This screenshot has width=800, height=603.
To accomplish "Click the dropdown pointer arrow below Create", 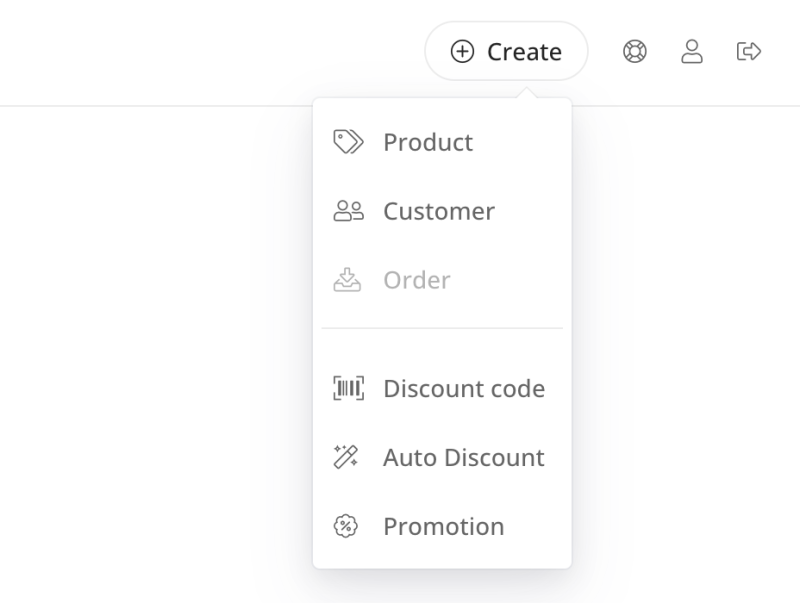I will (527, 93).
